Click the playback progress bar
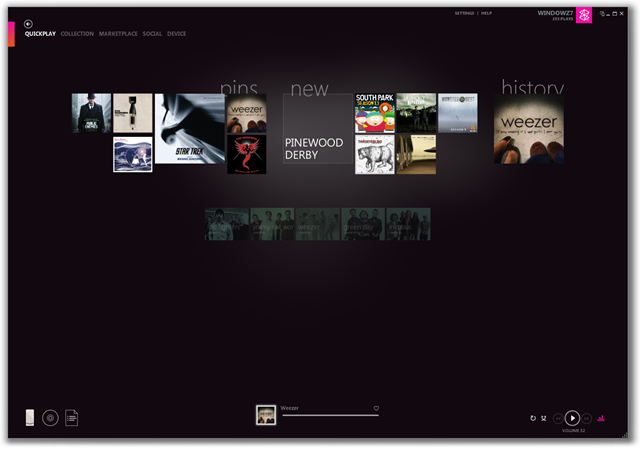Screen dimensions: 640x449 (330, 416)
